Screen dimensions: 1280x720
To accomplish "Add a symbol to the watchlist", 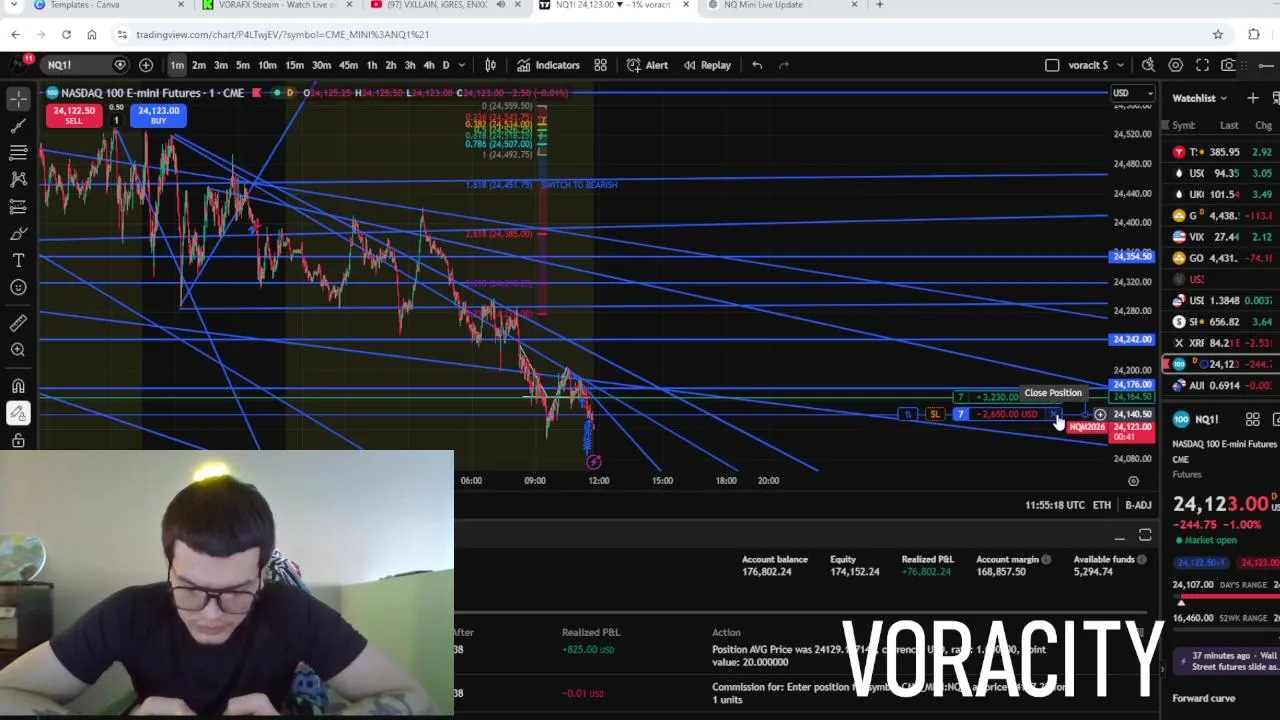I will point(1253,98).
